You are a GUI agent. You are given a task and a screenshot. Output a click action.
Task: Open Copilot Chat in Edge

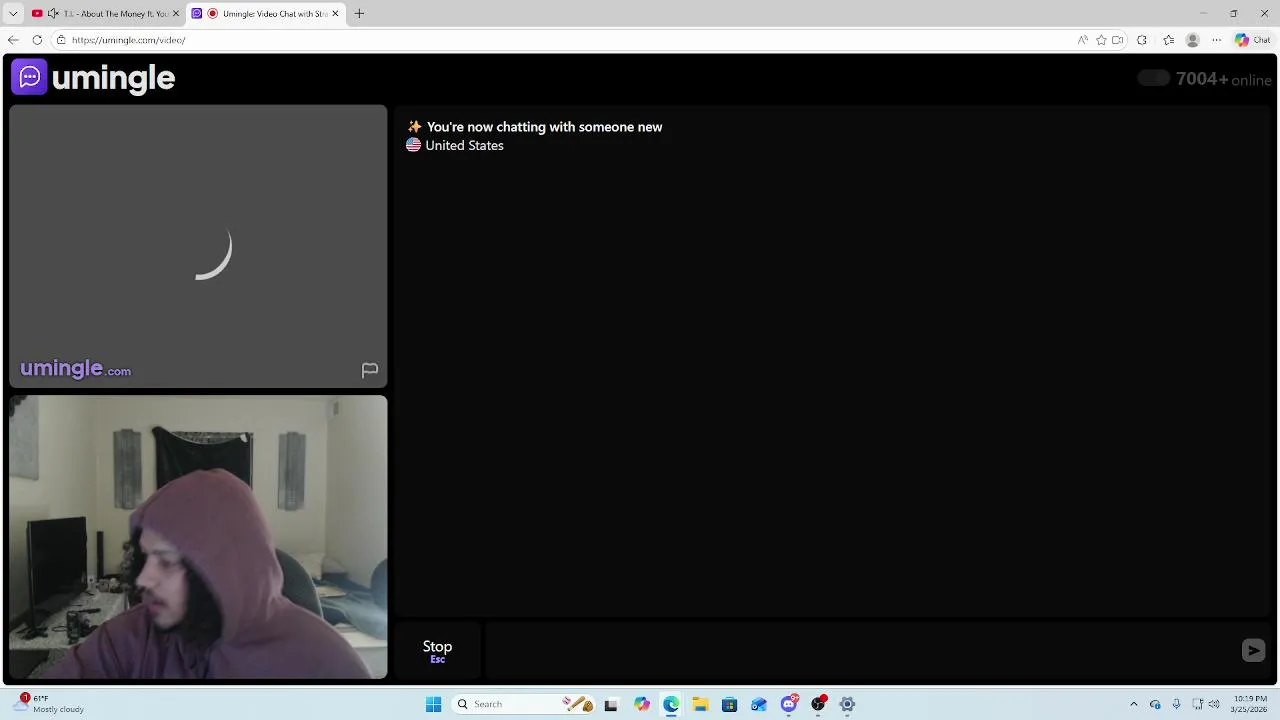pyautogui.click(x=1253, y=40)
